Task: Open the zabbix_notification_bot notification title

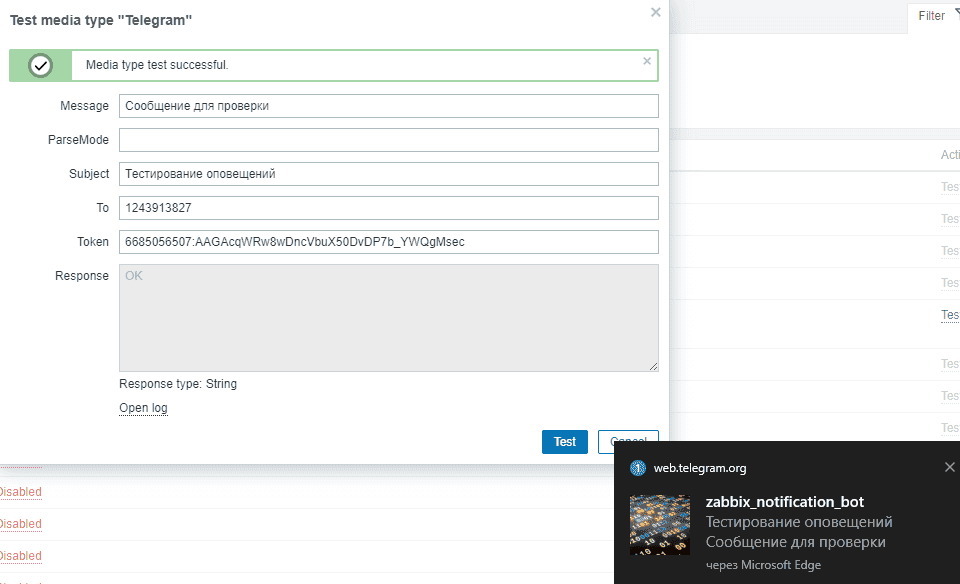Action: pyautogui.click(x=784, y=502)
